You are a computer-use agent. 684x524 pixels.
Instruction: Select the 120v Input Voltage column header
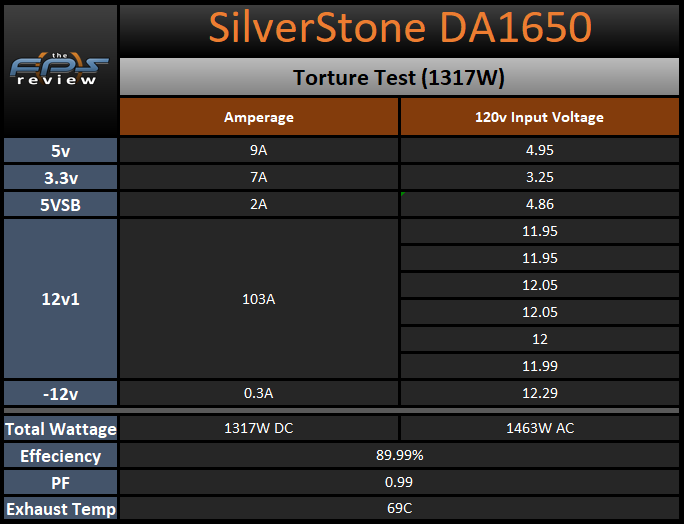point(540,117)
